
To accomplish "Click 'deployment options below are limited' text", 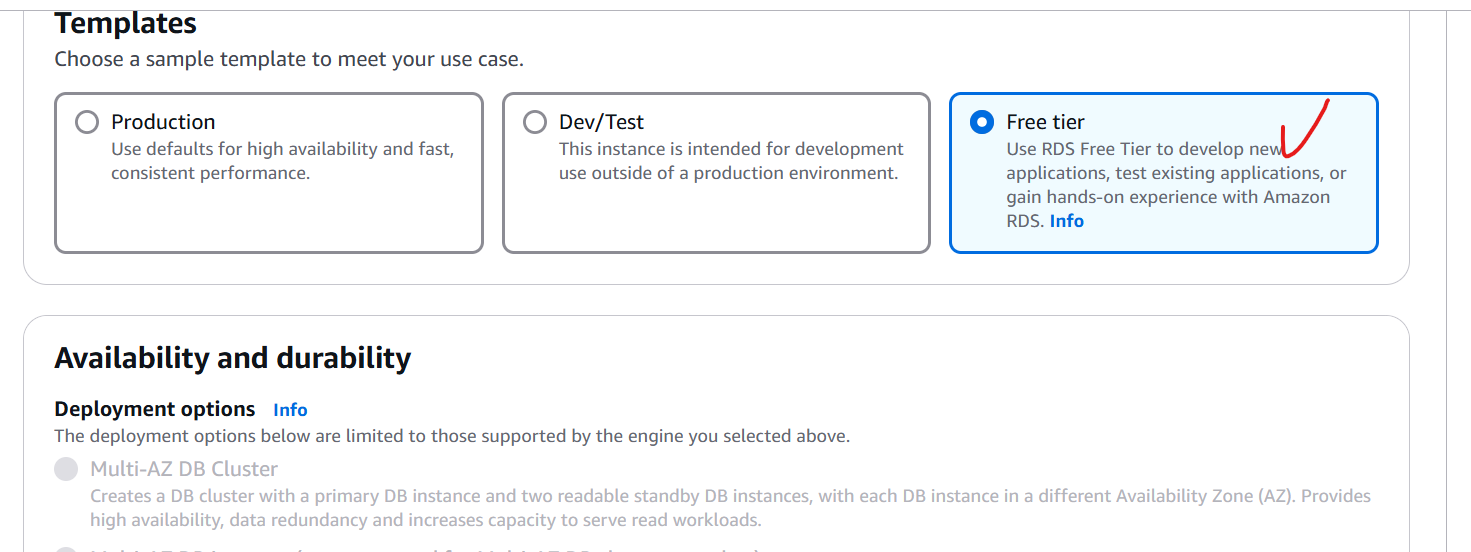I will (452, 436).
